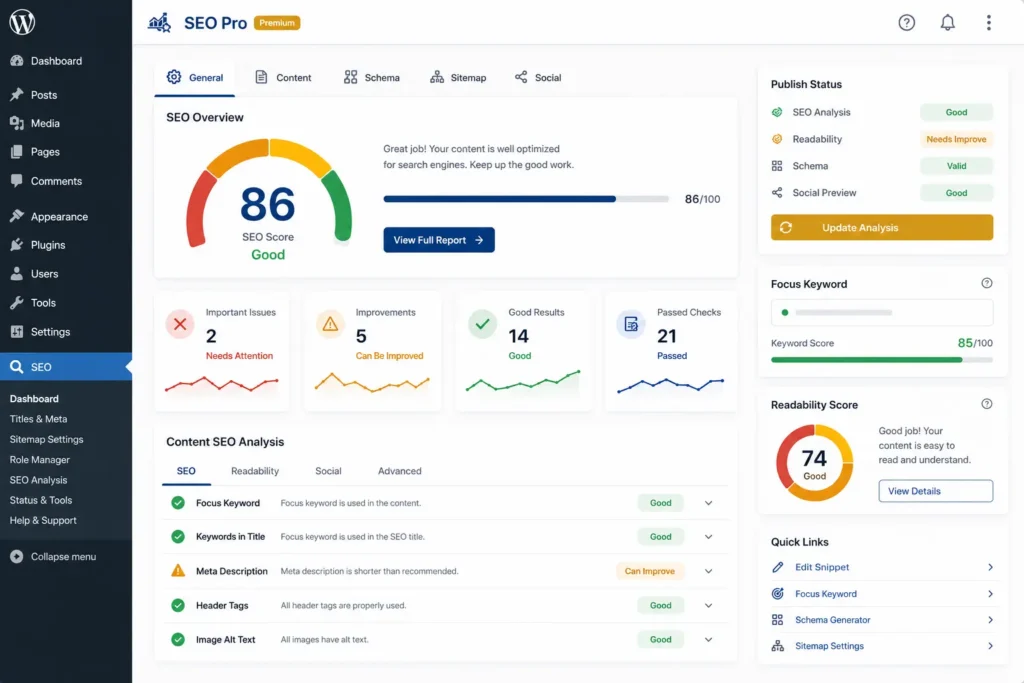
Task: Open the help question-mark icon in header
Action: click(906, 23)
